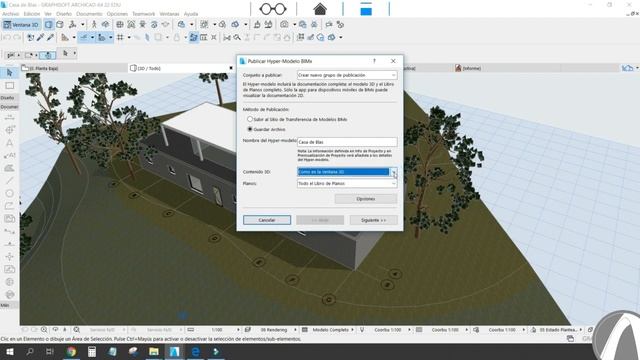Image resolution: width=640 pixels, height=360 pixels.
Task: Expand the Documen section of the toolbox
Action: click(9, 107)
